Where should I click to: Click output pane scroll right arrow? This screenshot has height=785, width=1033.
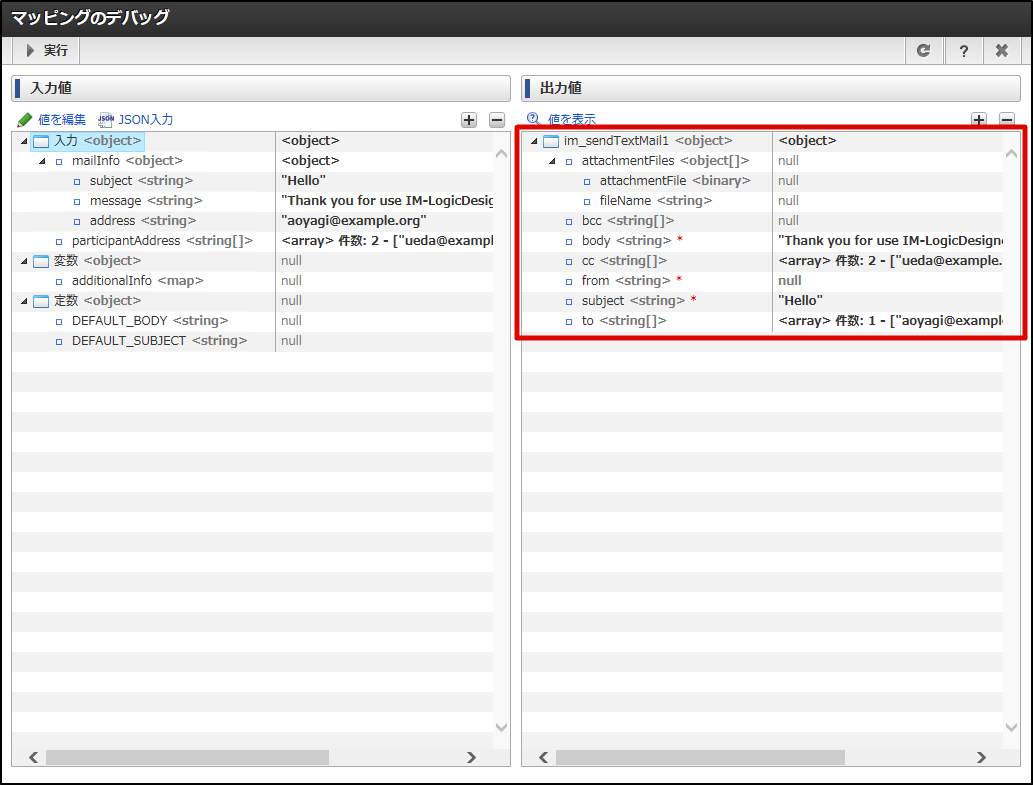tap(981, 757)
